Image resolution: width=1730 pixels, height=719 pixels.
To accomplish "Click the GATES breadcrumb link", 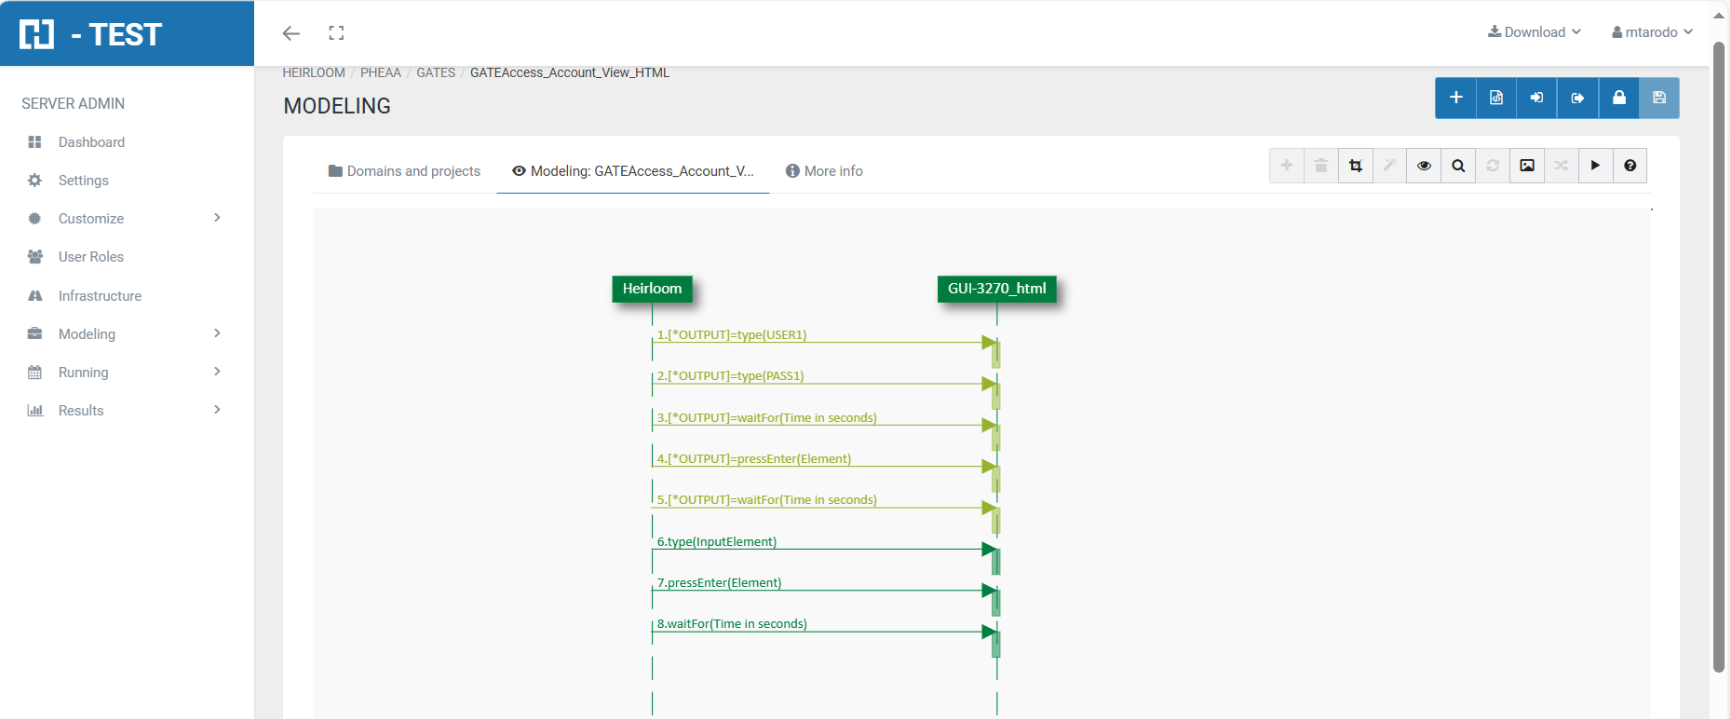I will (435, 73).
